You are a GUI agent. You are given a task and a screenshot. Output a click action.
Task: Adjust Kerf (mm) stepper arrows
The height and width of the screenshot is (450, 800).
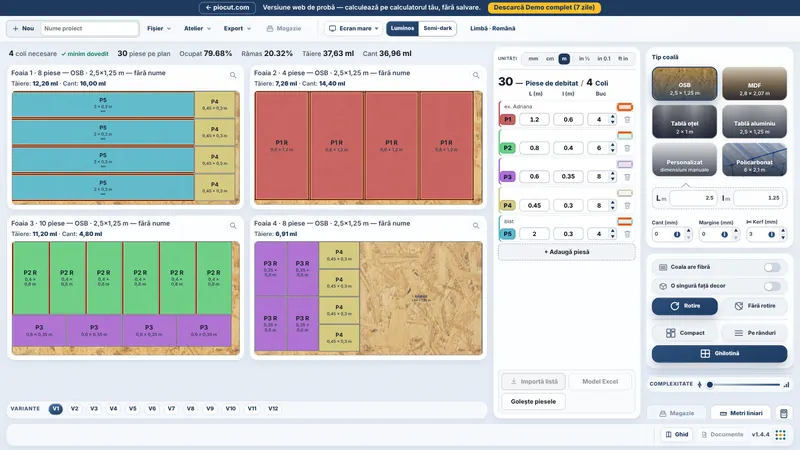[783, 234]
